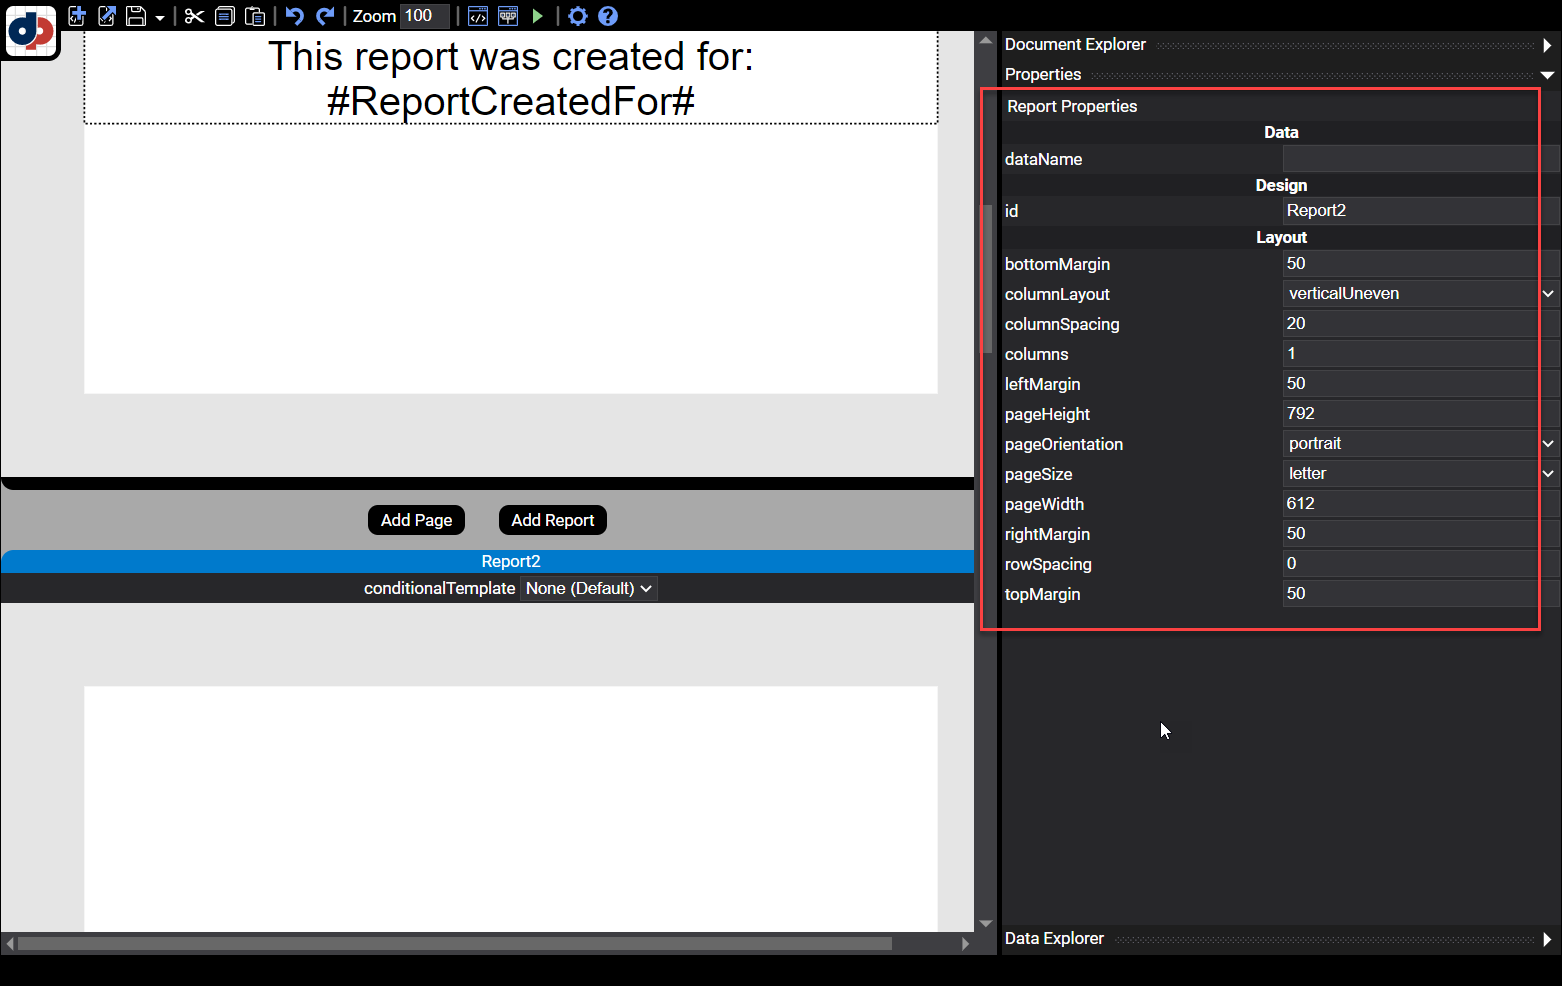The image size is (1562, 986).
Task: Redo the last undone change
Action: click(324, 16)
